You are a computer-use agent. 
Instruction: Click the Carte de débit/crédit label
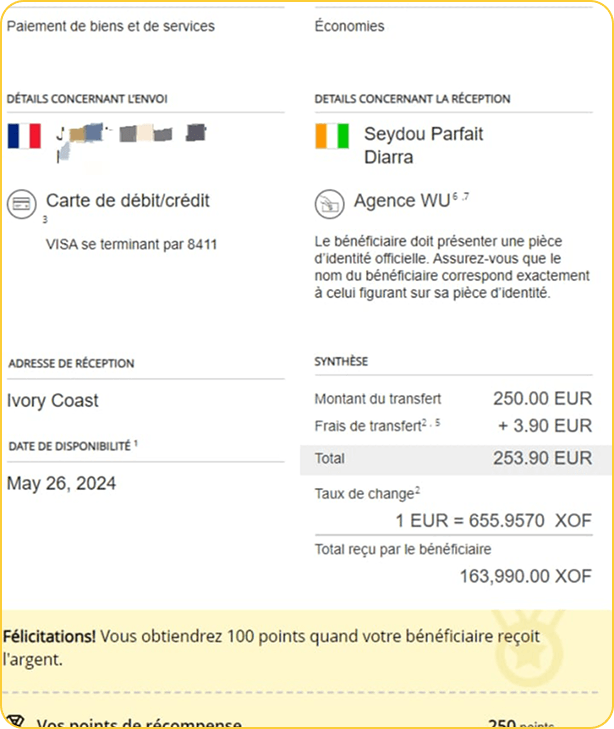tap(128, 201)
